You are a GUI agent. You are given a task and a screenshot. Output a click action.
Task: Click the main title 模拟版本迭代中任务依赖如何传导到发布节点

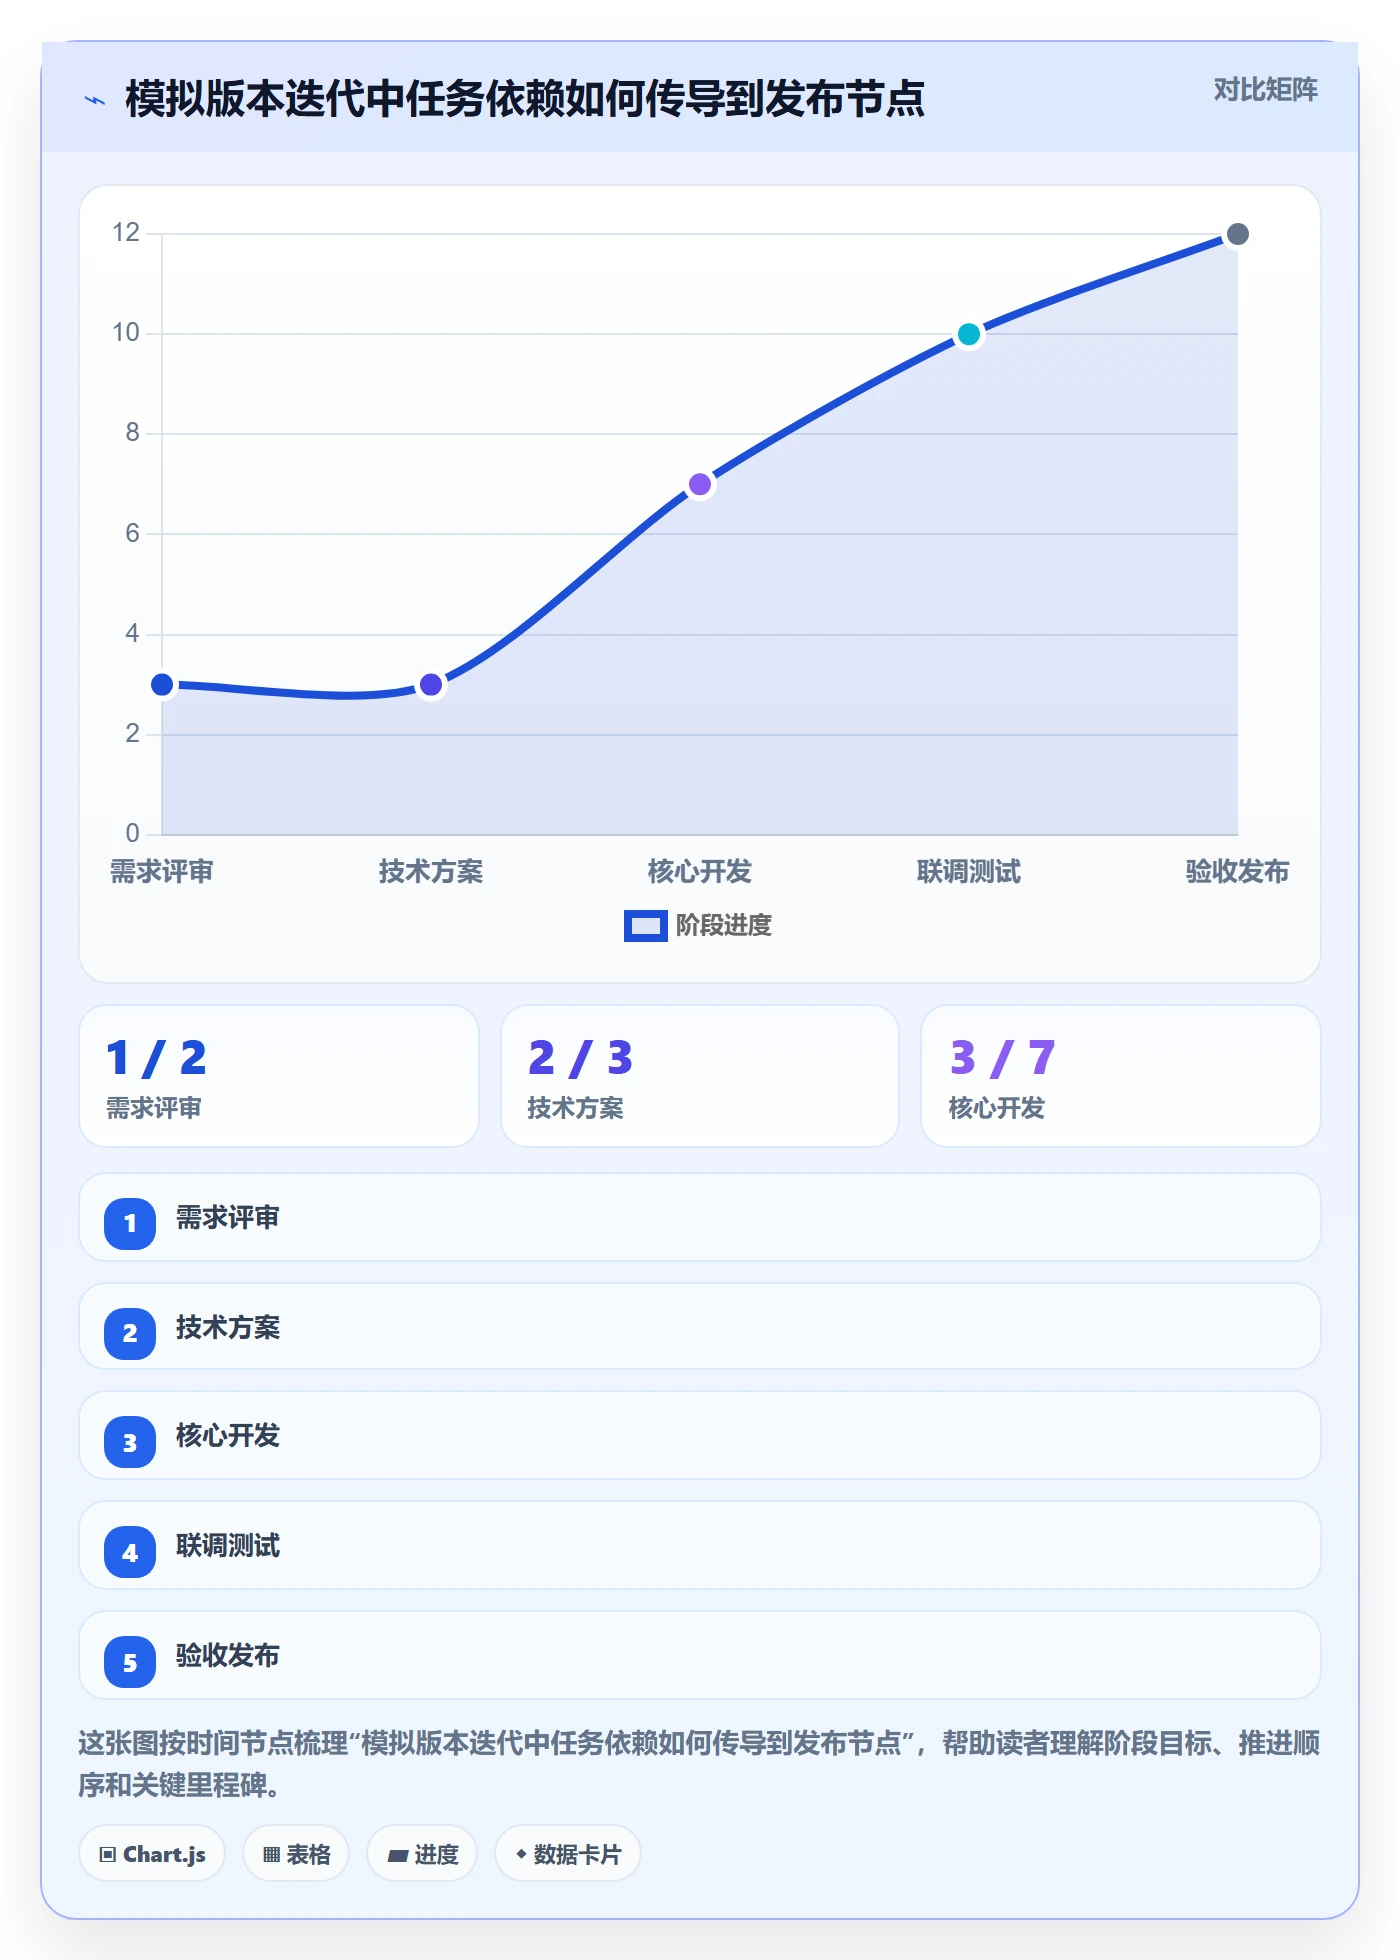coord(525,99)
